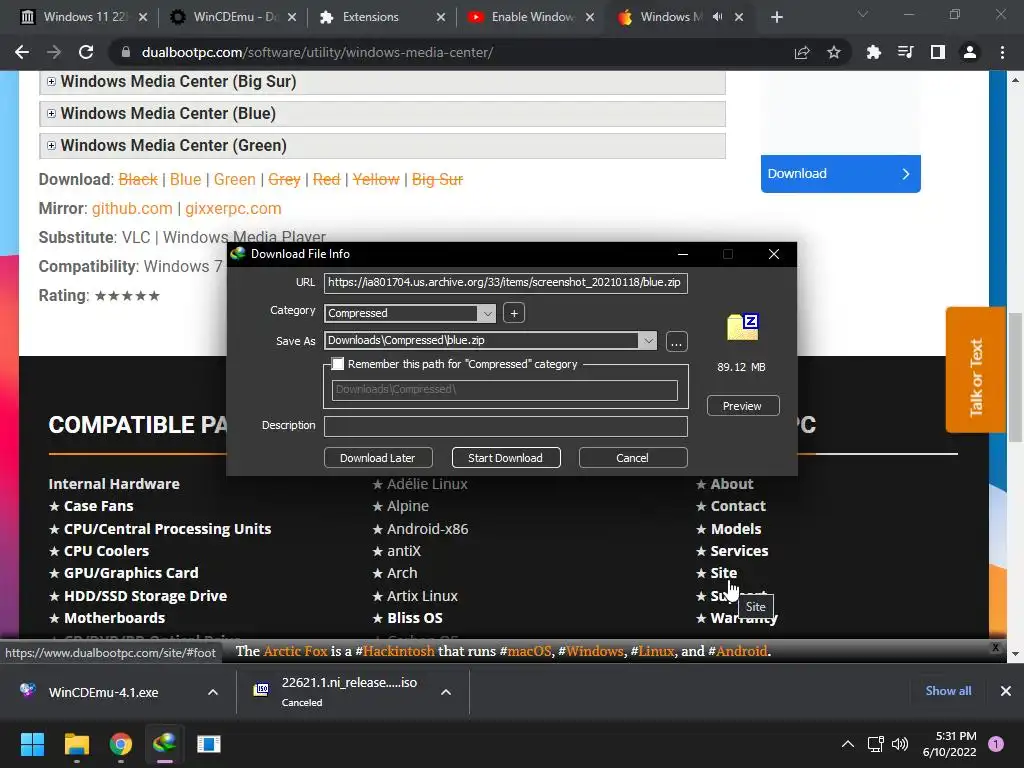Open the tab search chevron in the title bar

[863, 14]
